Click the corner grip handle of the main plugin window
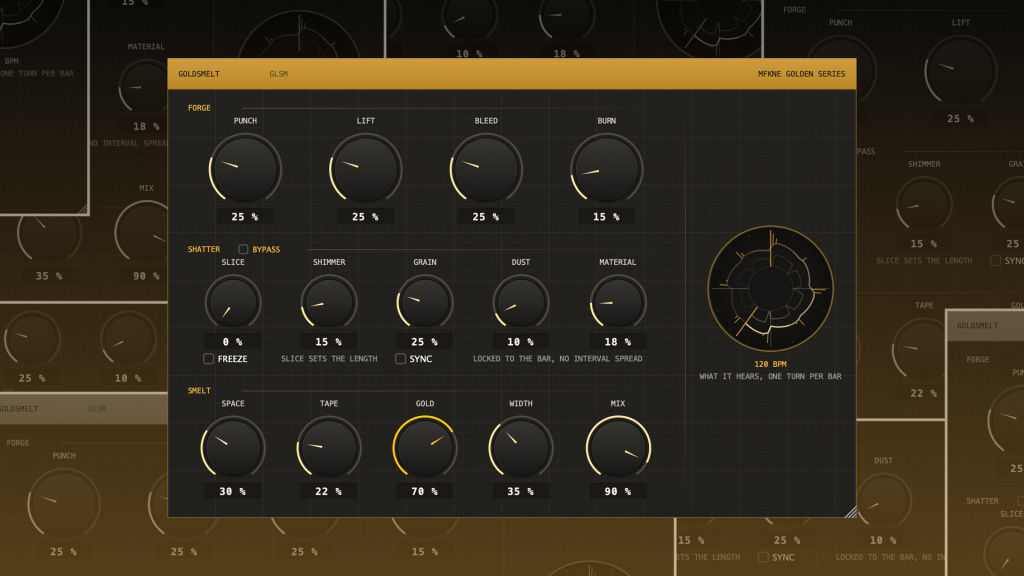 pyautogui.click(x=850, y=511)
